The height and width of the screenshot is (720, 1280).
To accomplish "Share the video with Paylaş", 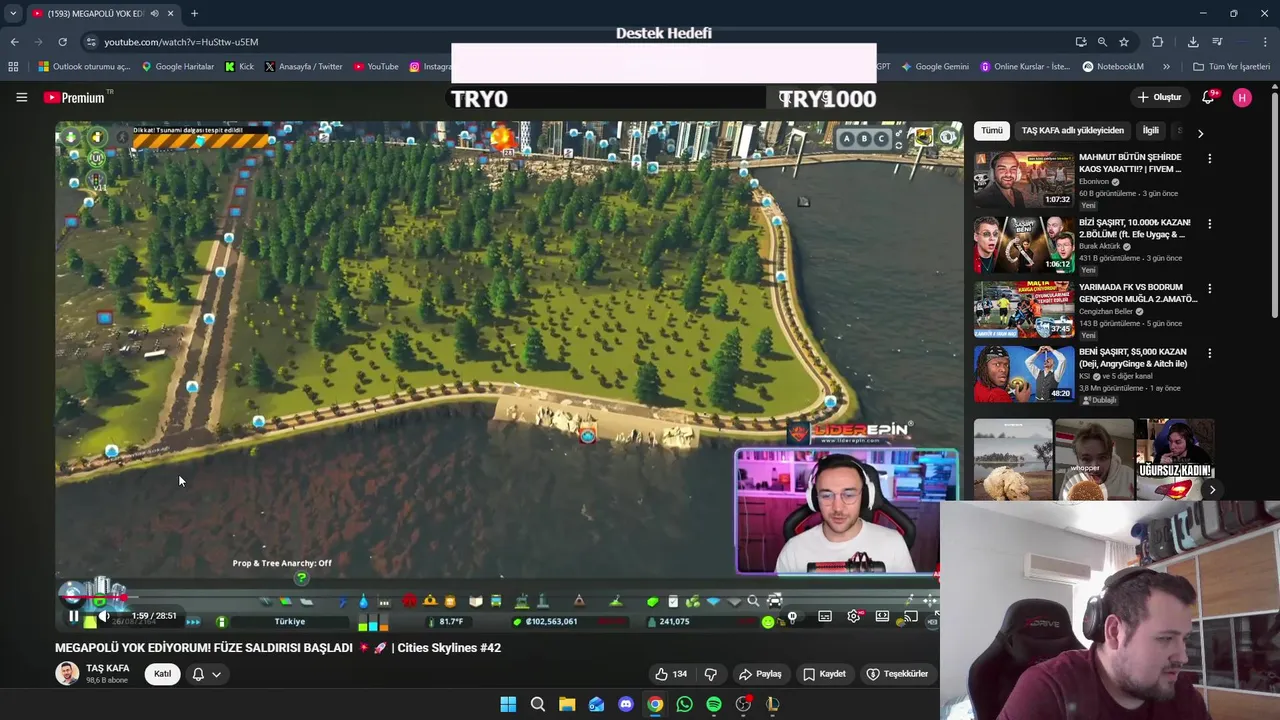I will click(760, 674).
